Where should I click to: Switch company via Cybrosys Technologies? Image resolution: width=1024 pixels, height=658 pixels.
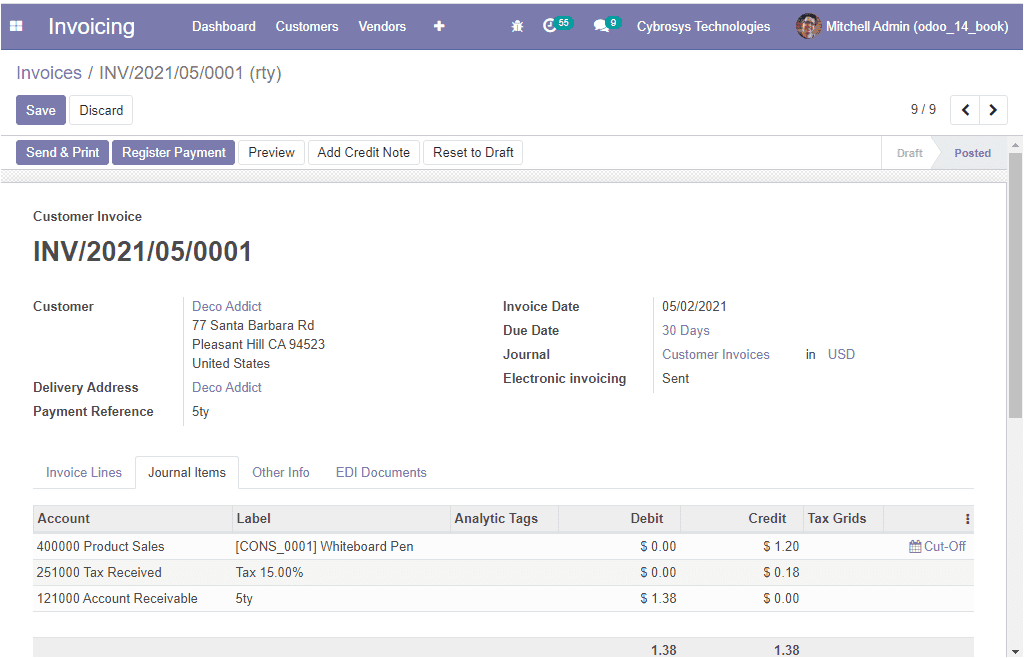coord(703,26)
